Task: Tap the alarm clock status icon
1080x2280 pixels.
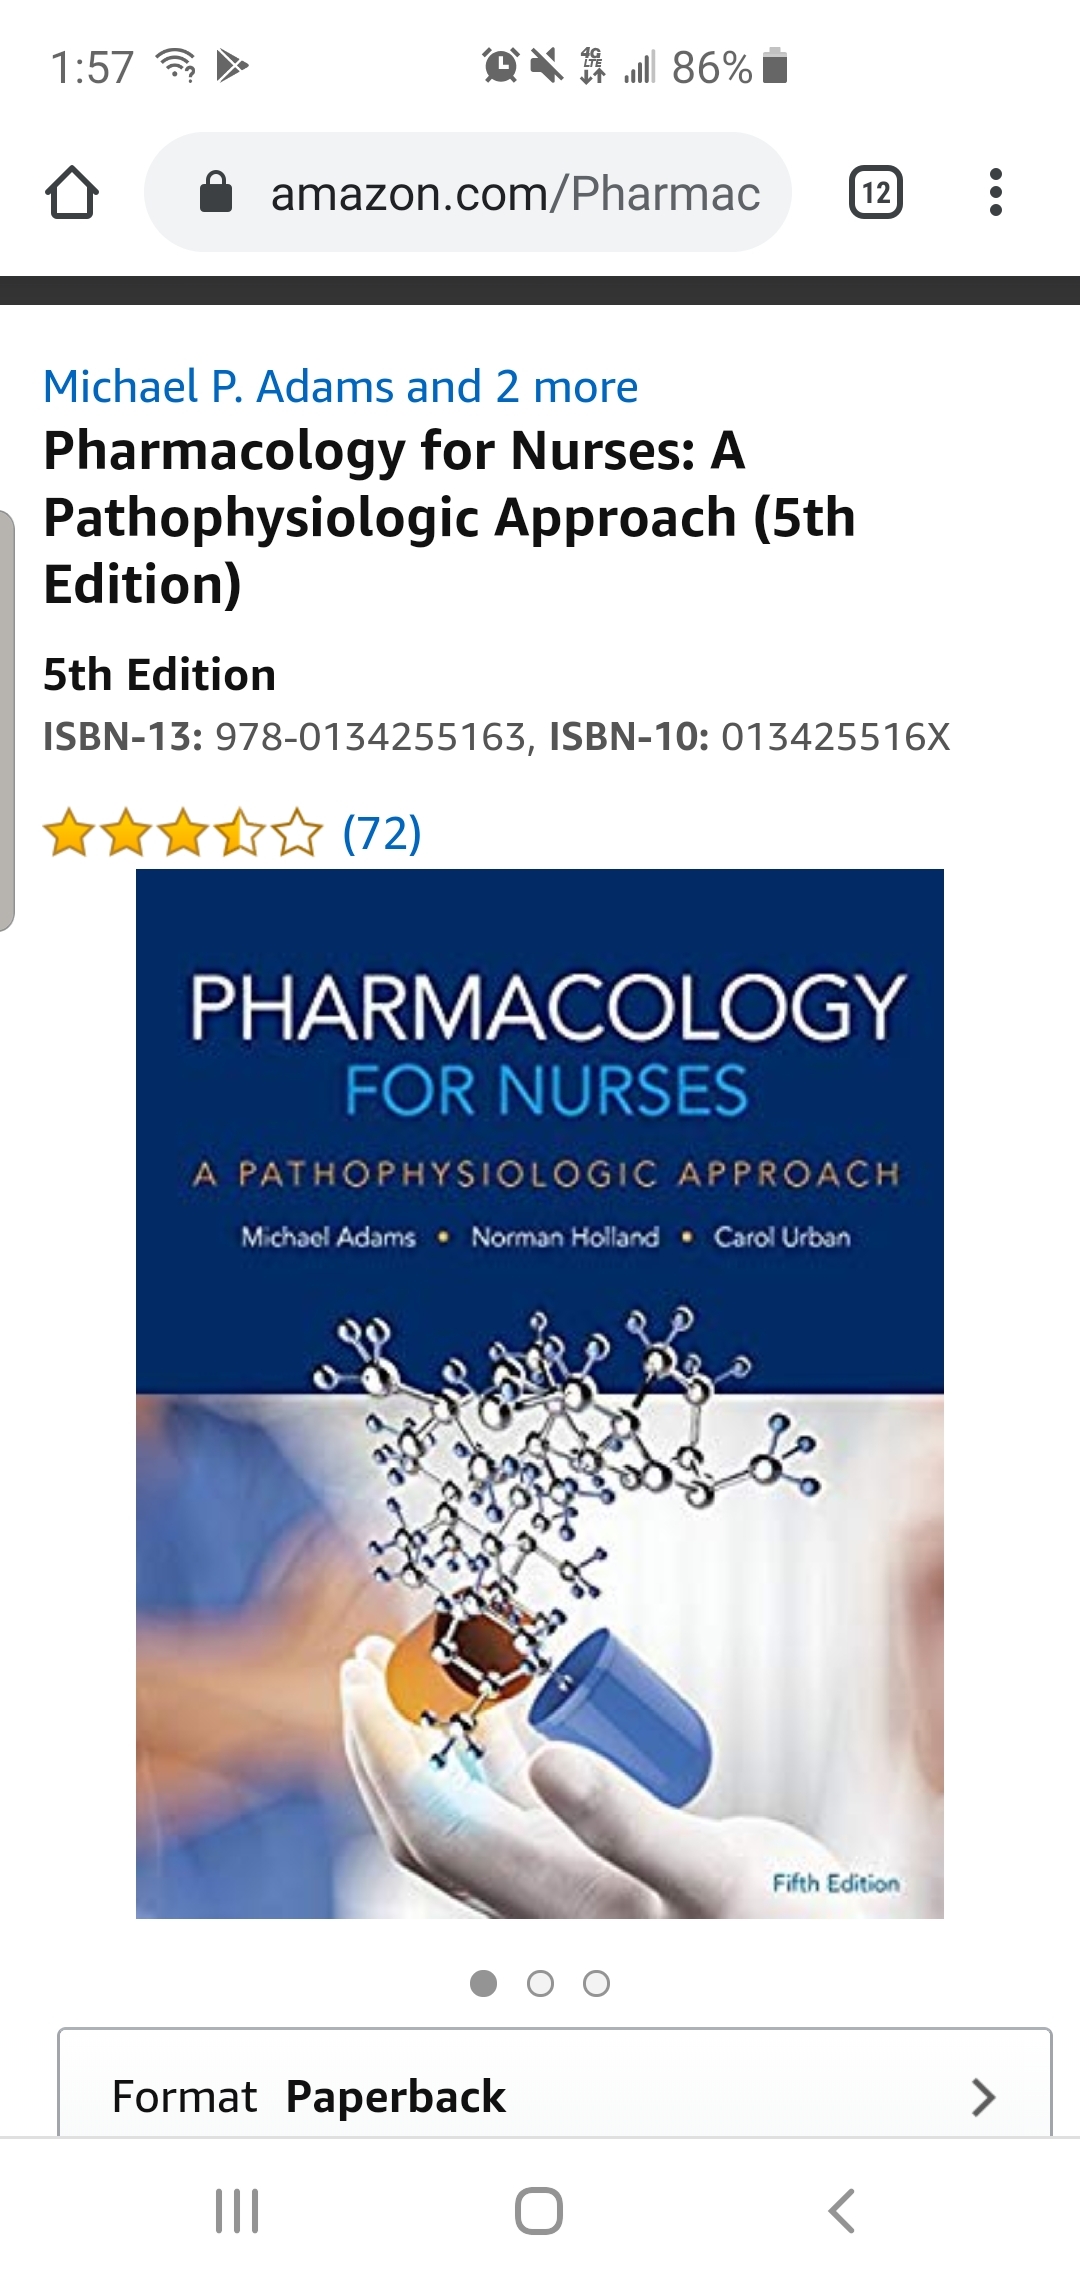Action: (x=500, y=66)
